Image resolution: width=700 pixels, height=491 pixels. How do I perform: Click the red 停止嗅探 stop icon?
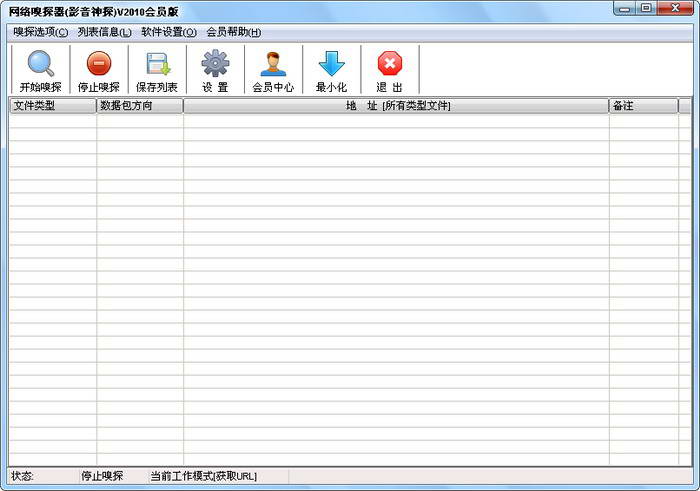tap(99, 70)
